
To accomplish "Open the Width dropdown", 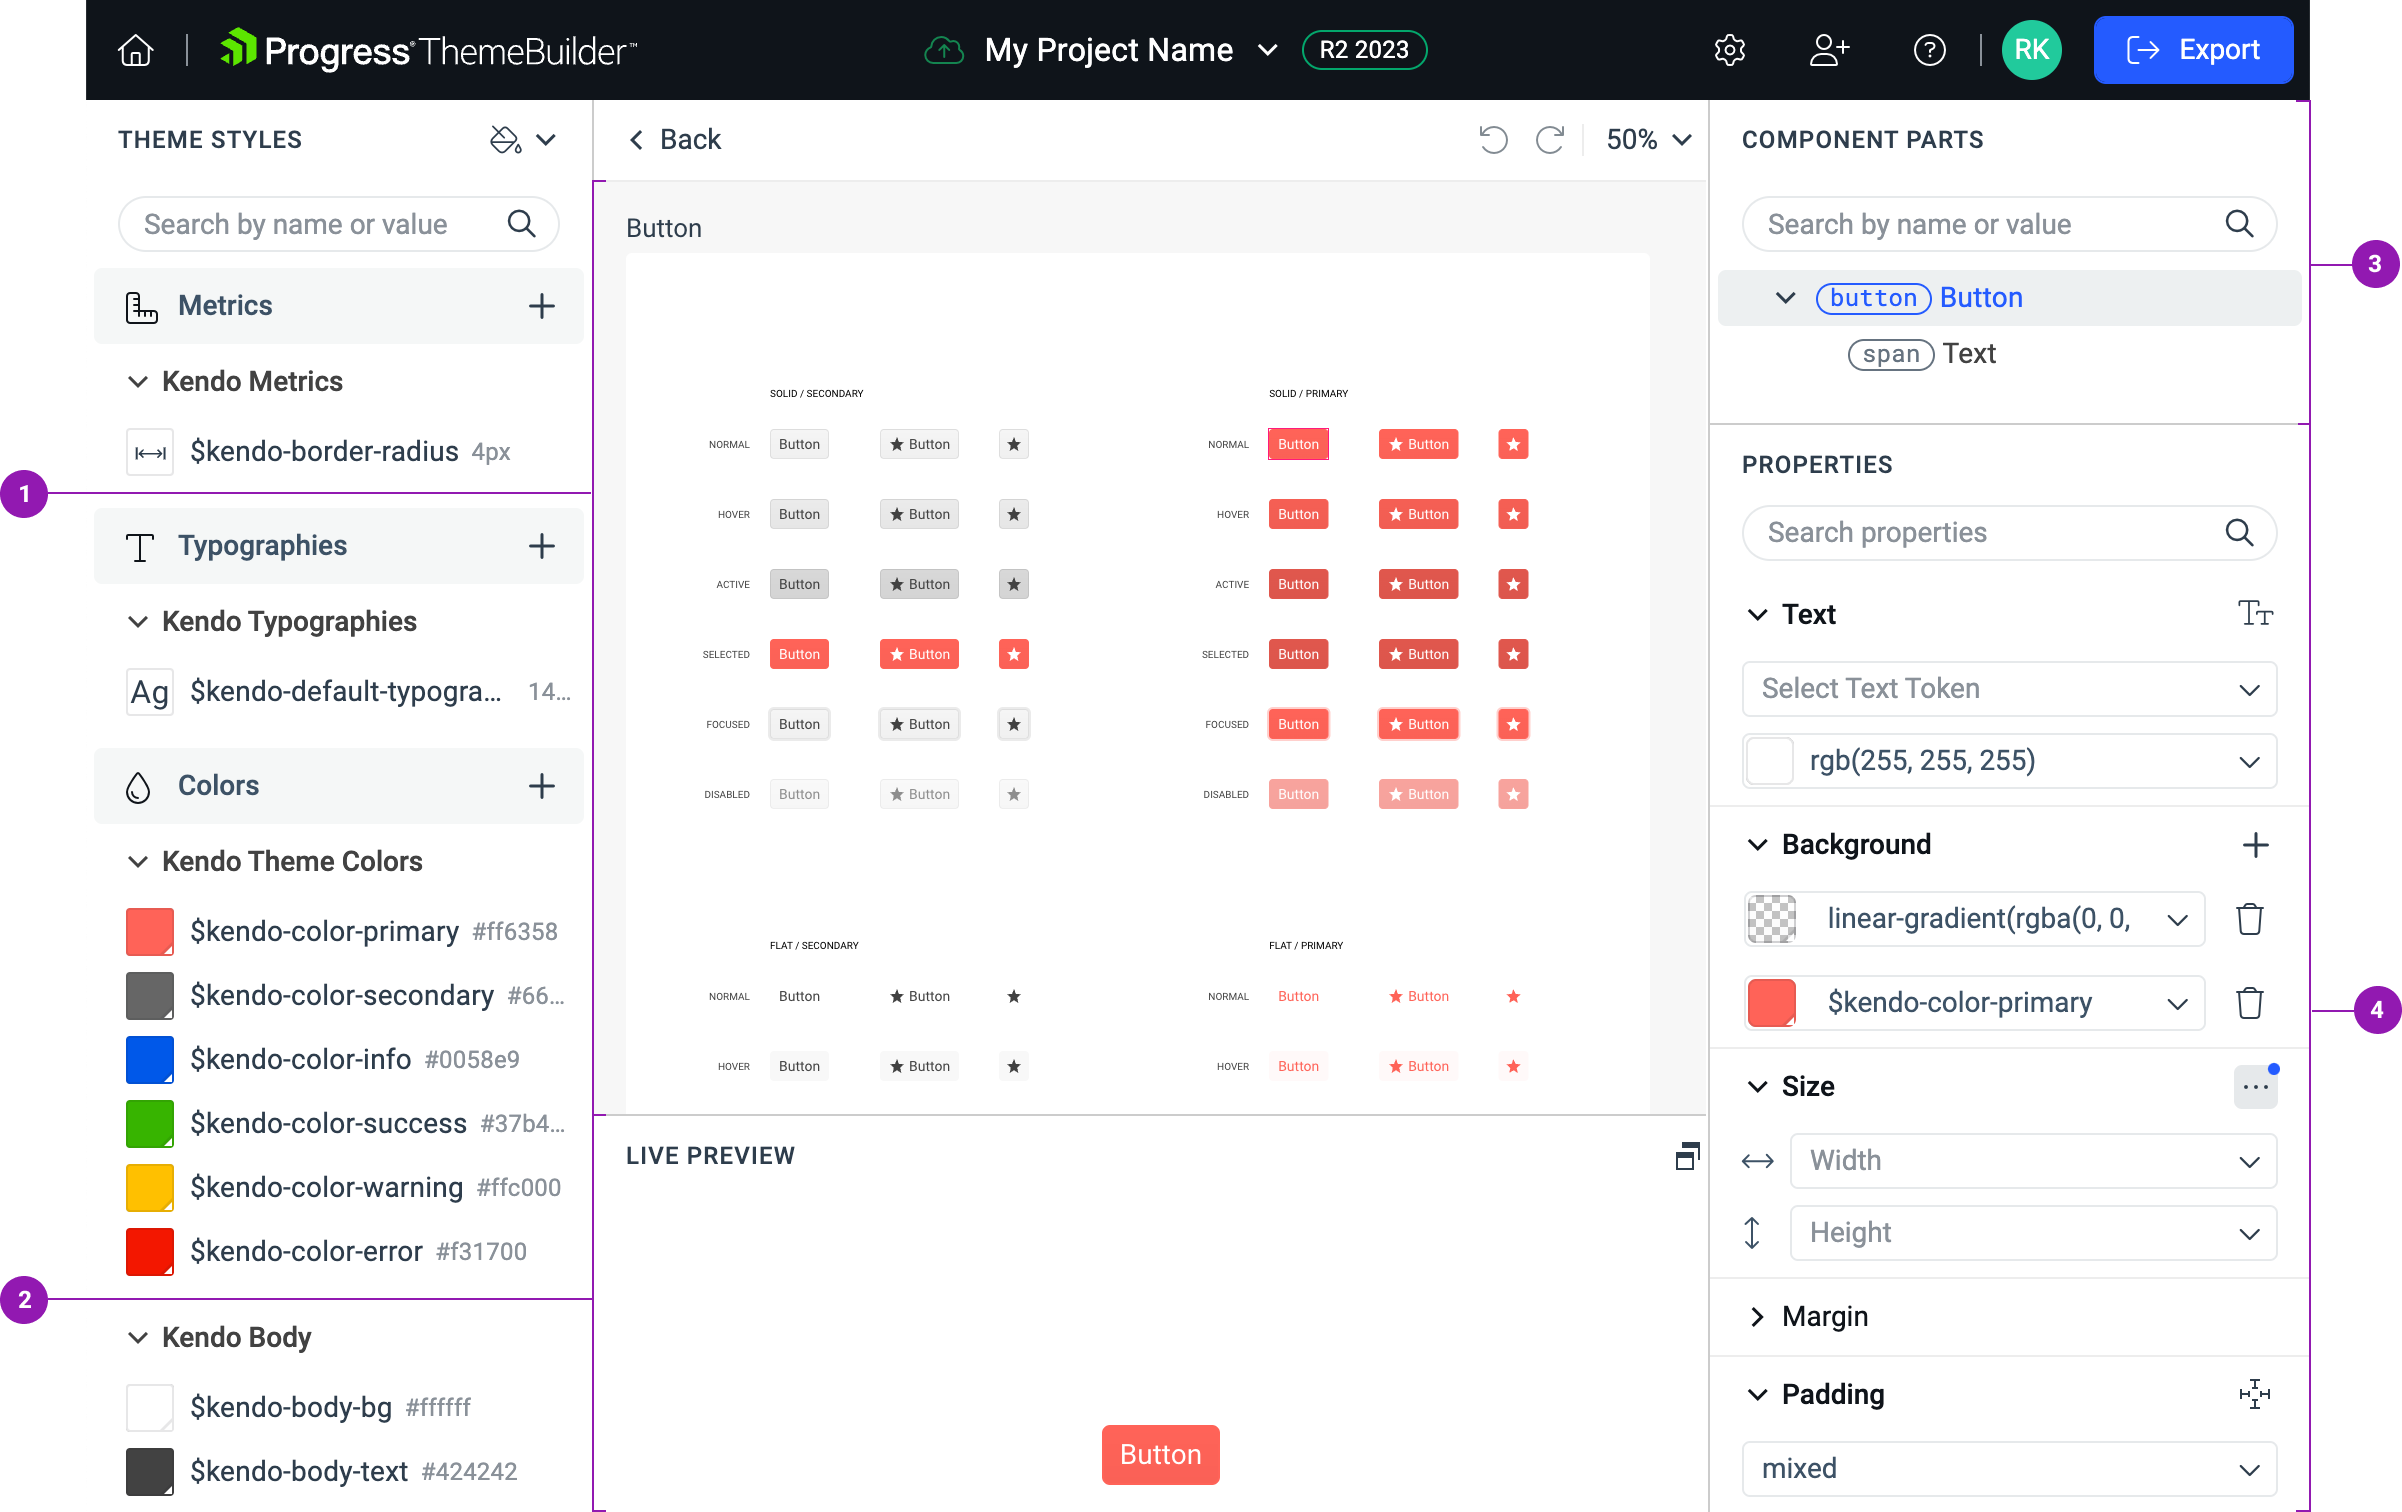I will point(2033,1161).
